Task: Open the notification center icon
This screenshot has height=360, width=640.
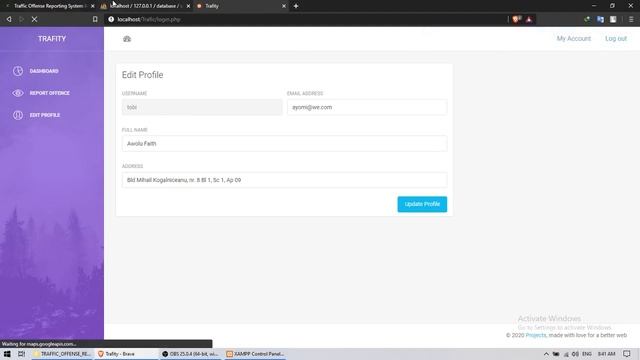Action: click(627, 354)
